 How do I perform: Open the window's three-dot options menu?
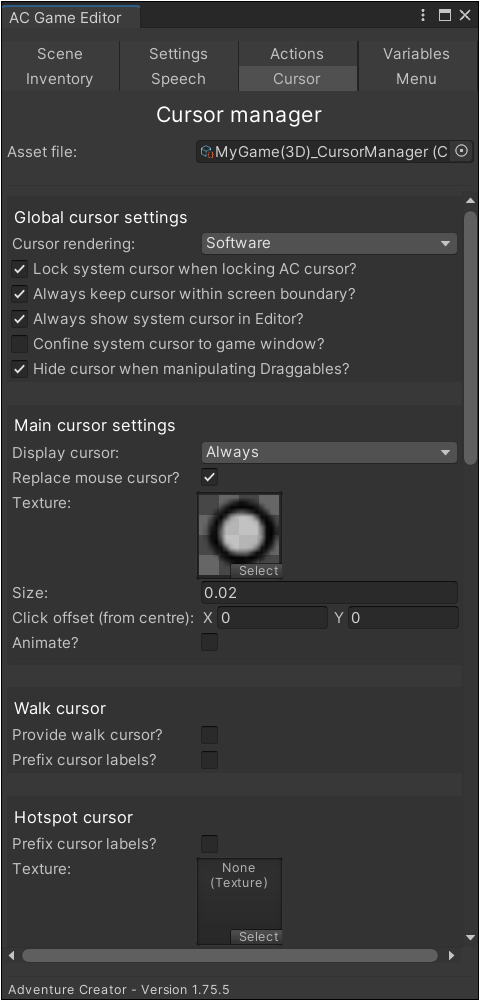point(423,16)
